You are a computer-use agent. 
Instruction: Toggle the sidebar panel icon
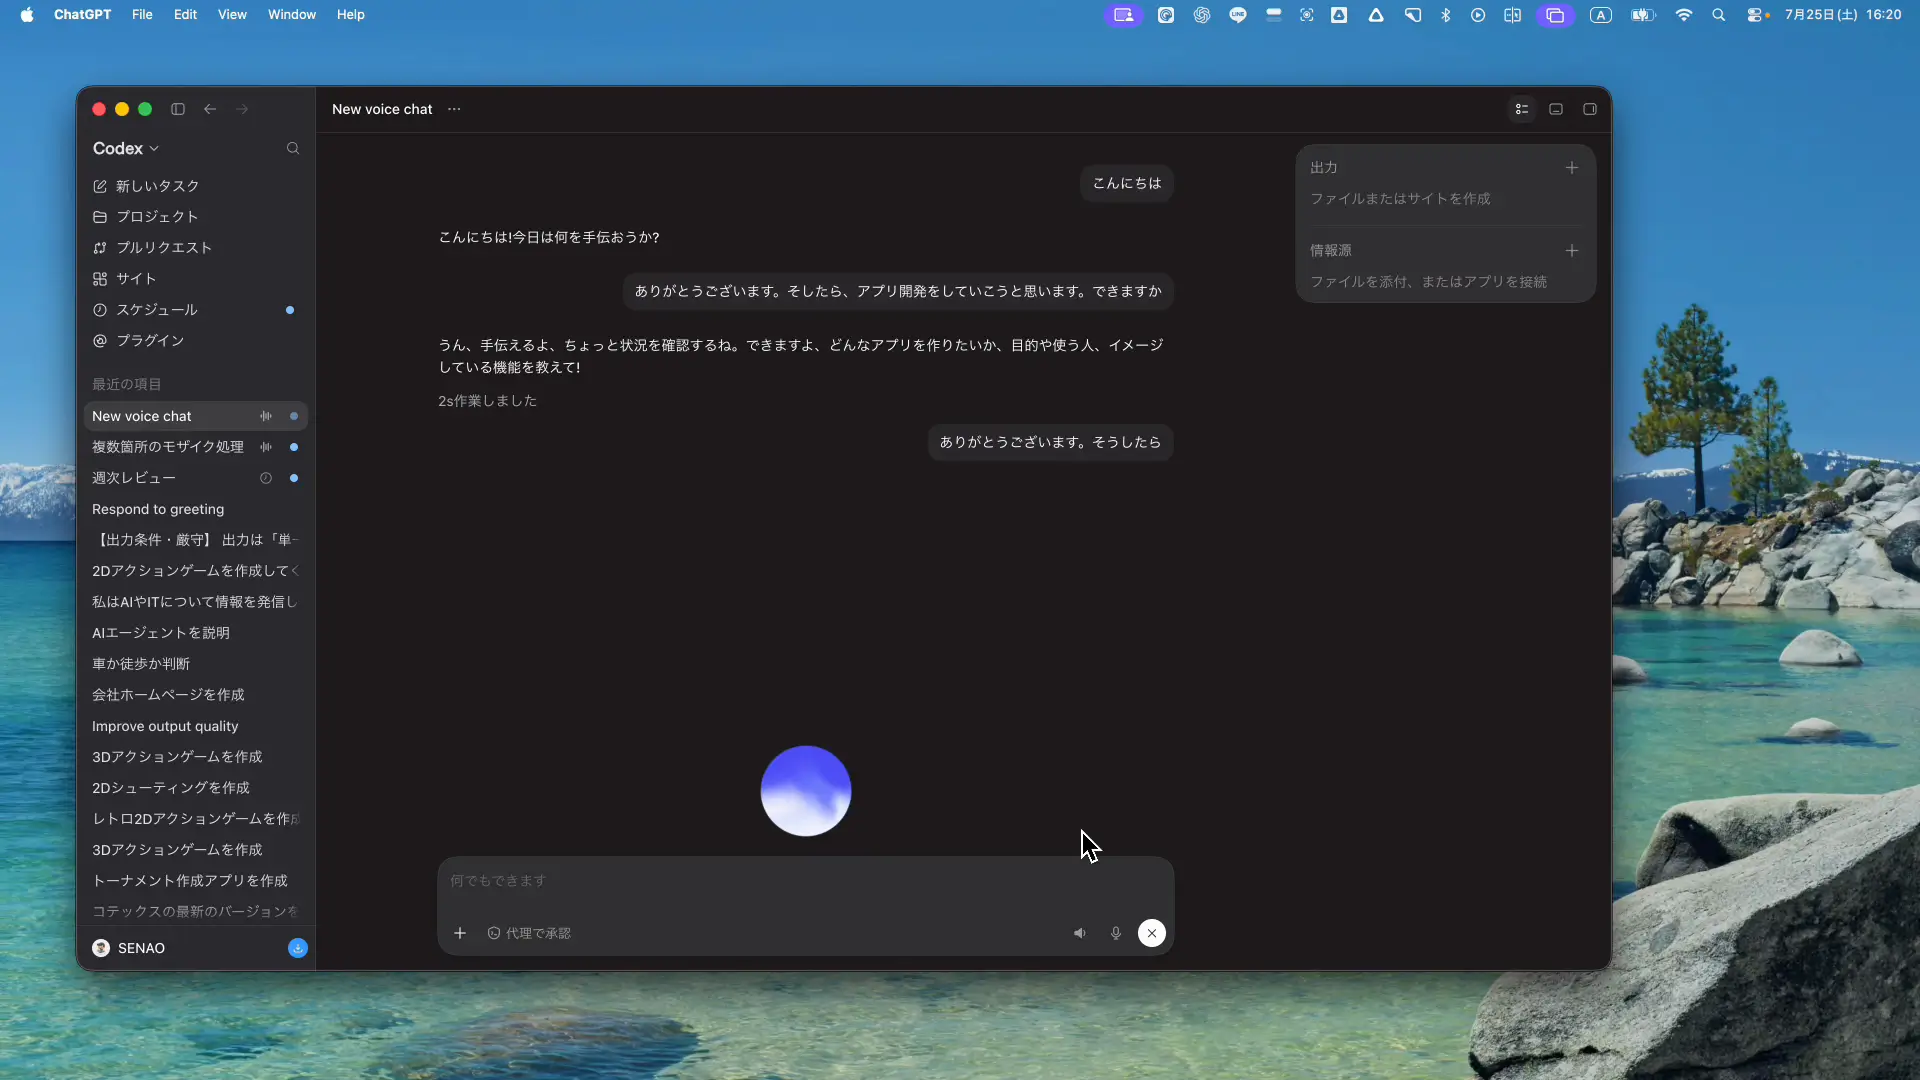coord(178,109)
